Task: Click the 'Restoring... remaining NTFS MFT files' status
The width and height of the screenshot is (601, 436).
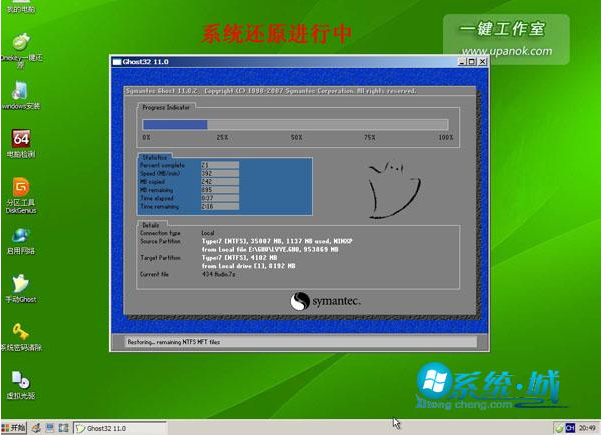Action: coord(174,342)
